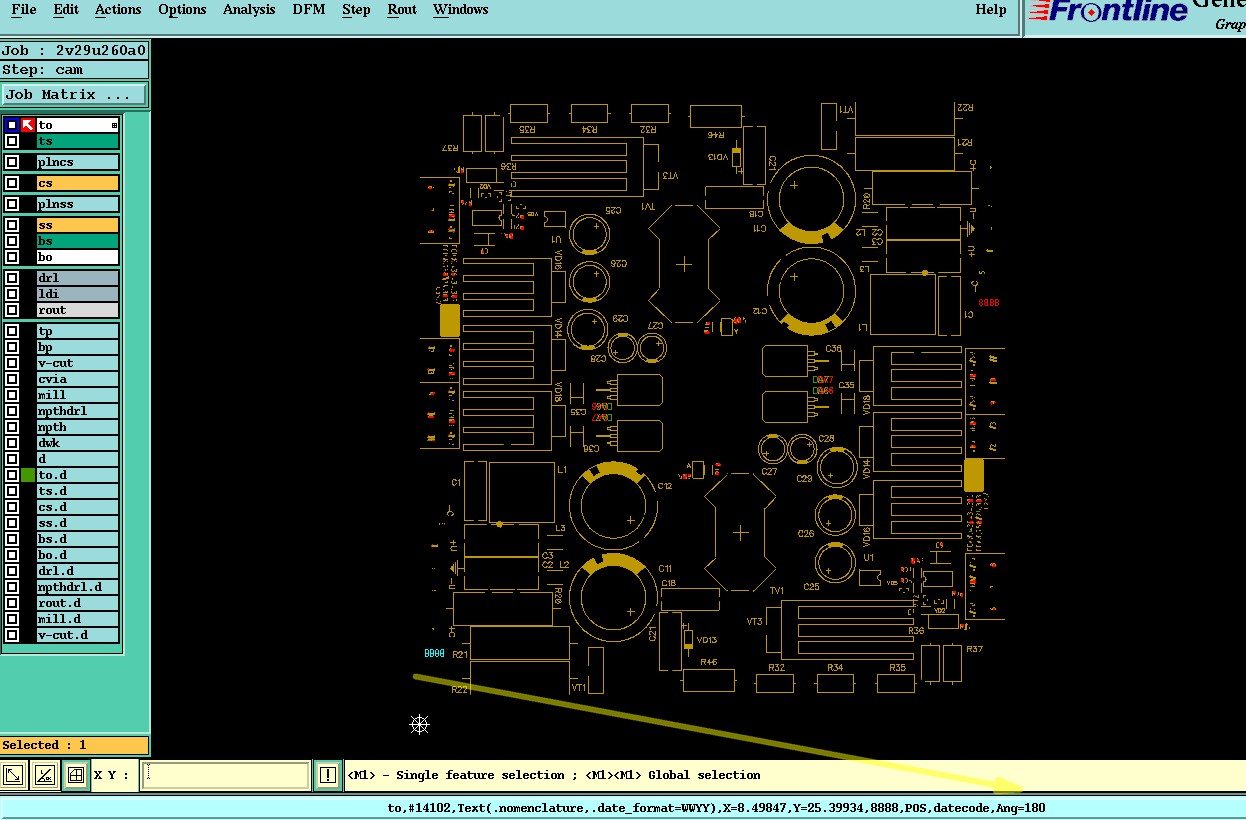Open the Options menu
This screenshot has height=820, width=1246.
point(182,10)
